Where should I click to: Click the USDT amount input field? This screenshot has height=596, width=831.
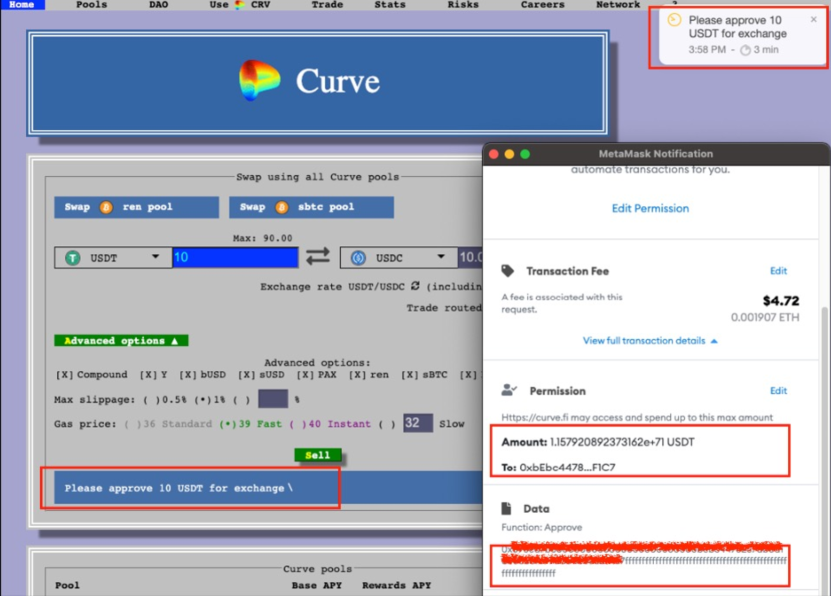coord(235,257)
